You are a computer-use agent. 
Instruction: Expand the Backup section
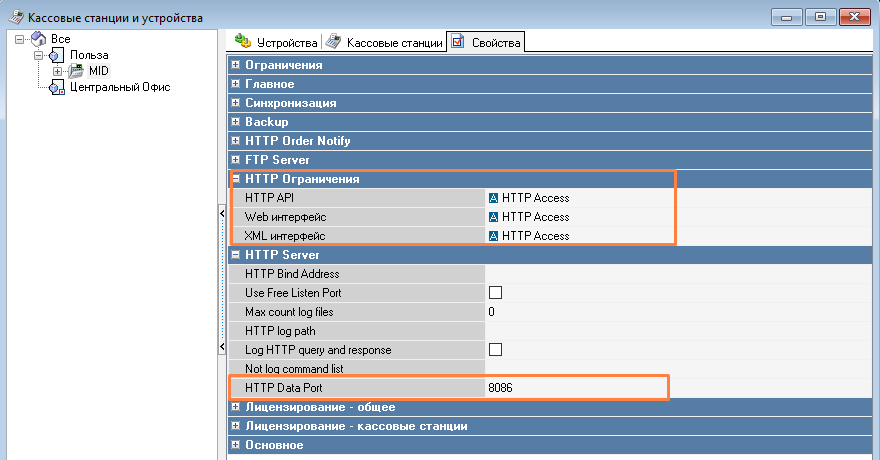click(236, 122)
